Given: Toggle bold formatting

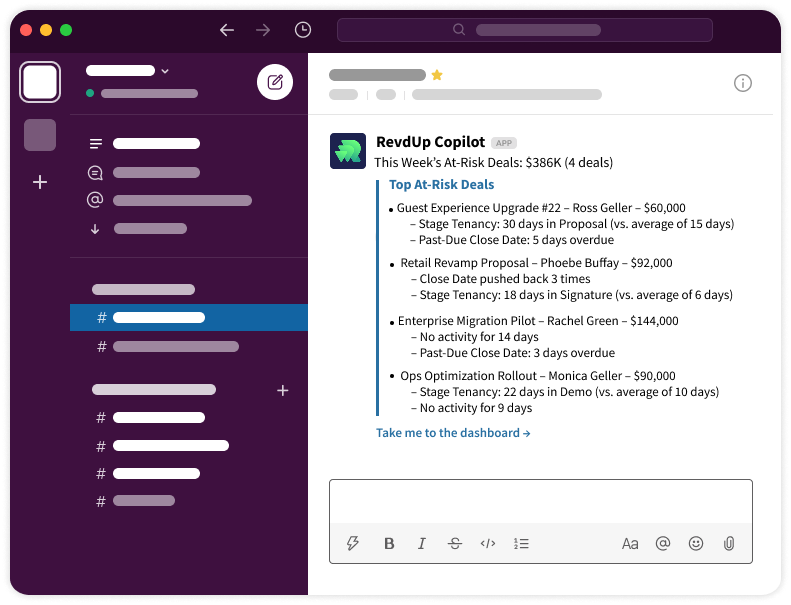Looking at the screenshot, I should (389, 543).
